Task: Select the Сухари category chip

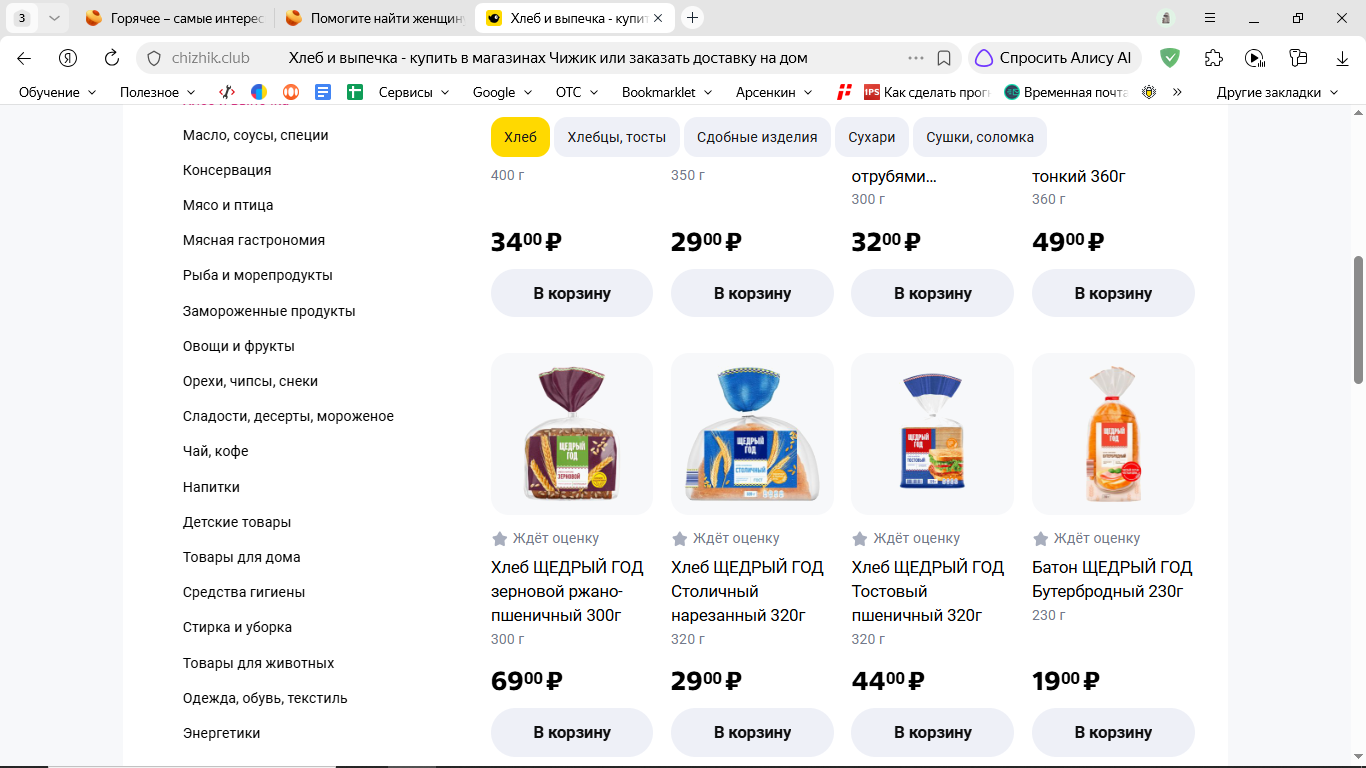Action: (x=872, y=137)
